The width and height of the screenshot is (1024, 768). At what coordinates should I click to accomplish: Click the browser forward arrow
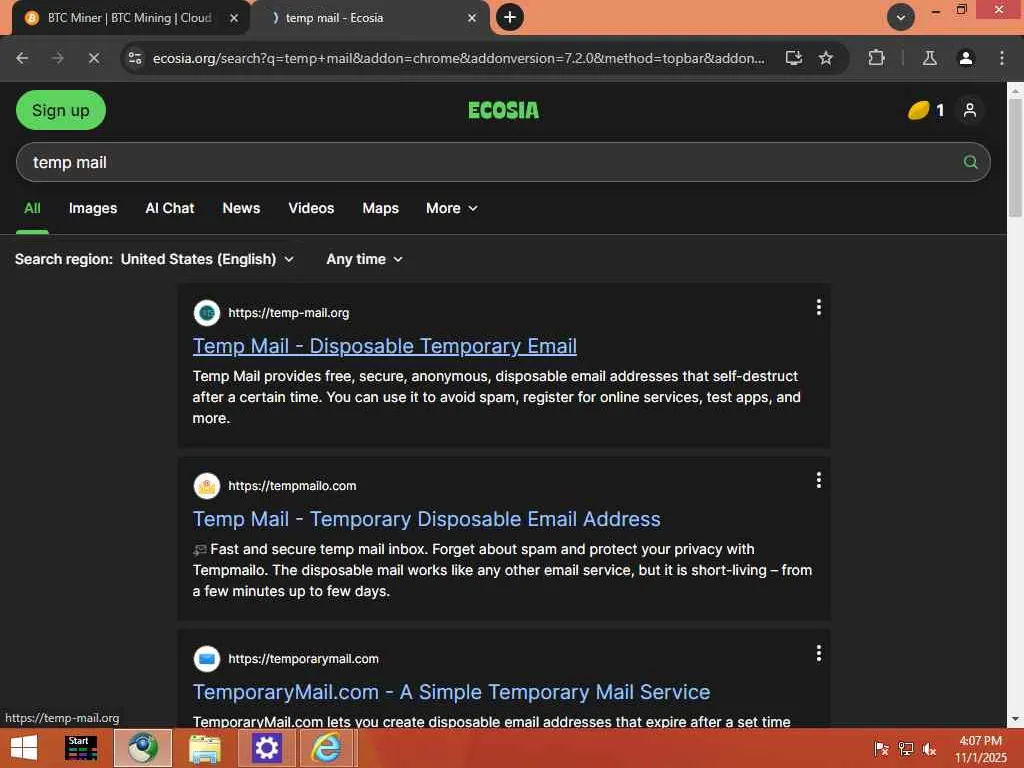pos(57,58)
